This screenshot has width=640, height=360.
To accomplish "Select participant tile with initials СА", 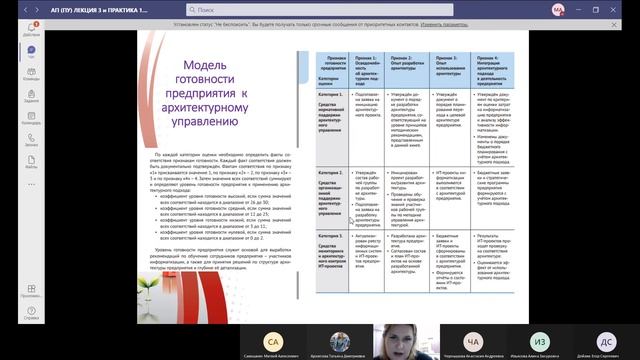I will (x=273, y=342).
